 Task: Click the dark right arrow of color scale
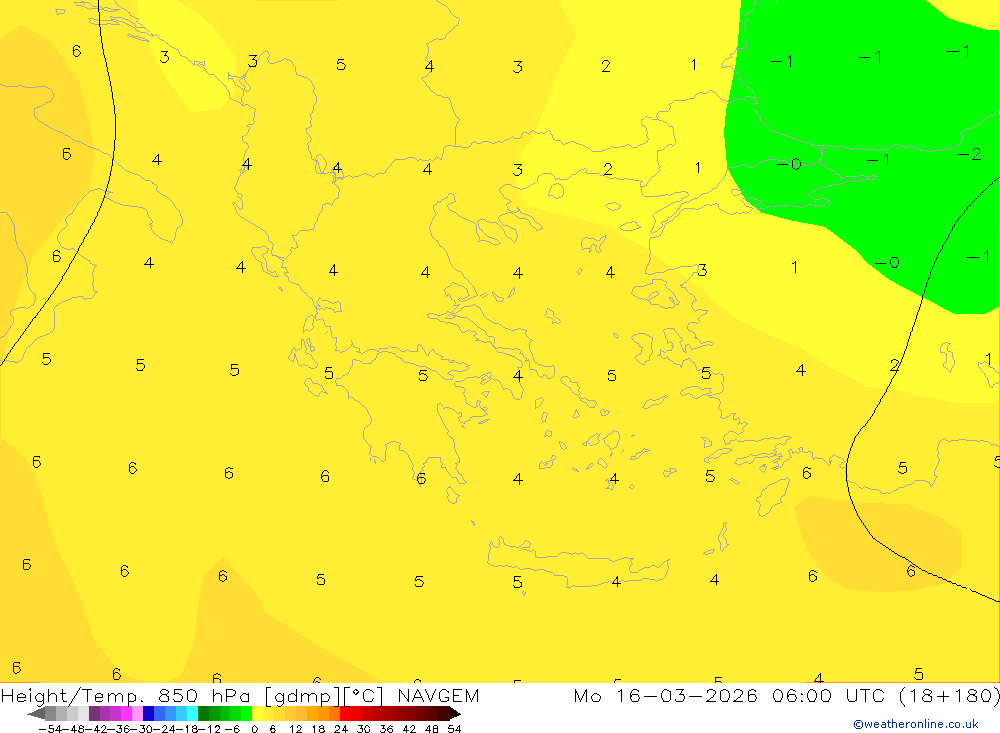pos(454,713)
